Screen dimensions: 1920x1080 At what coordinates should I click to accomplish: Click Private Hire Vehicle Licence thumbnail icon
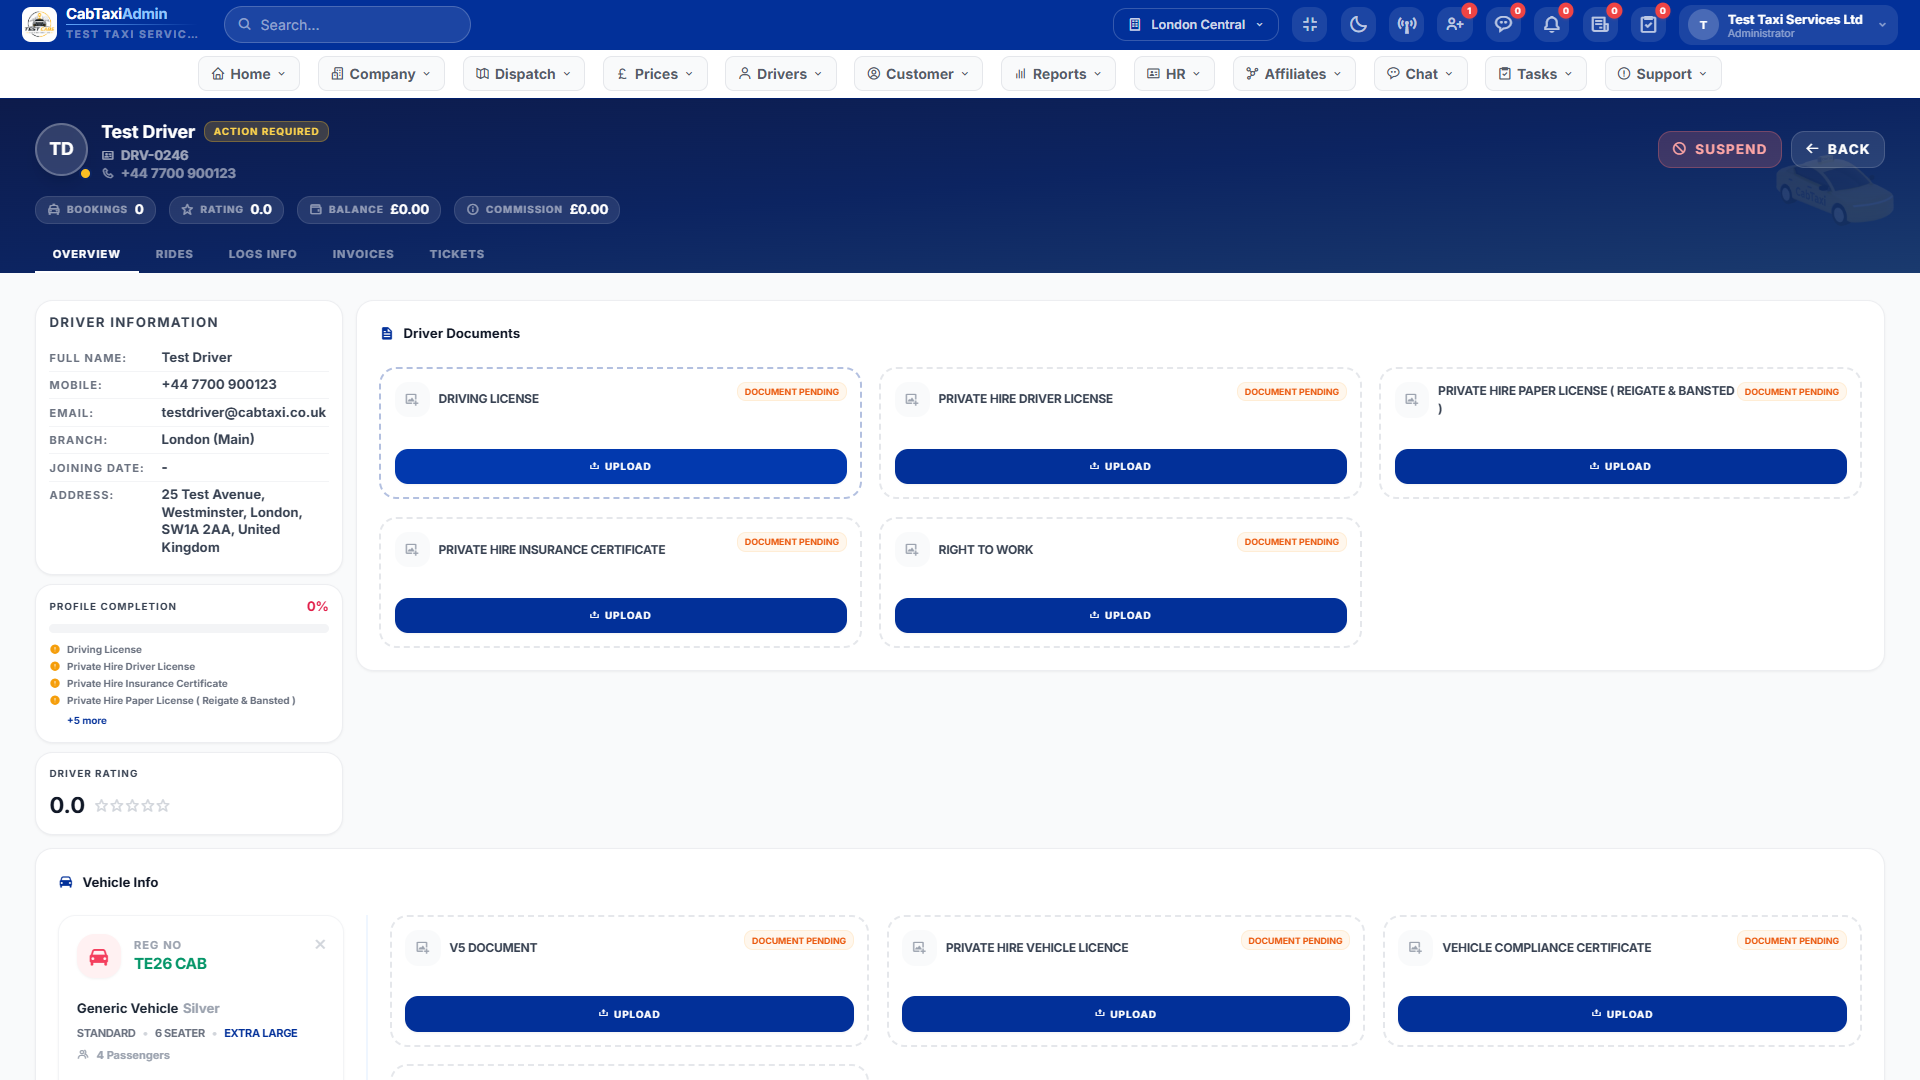(x=919, y=947)
